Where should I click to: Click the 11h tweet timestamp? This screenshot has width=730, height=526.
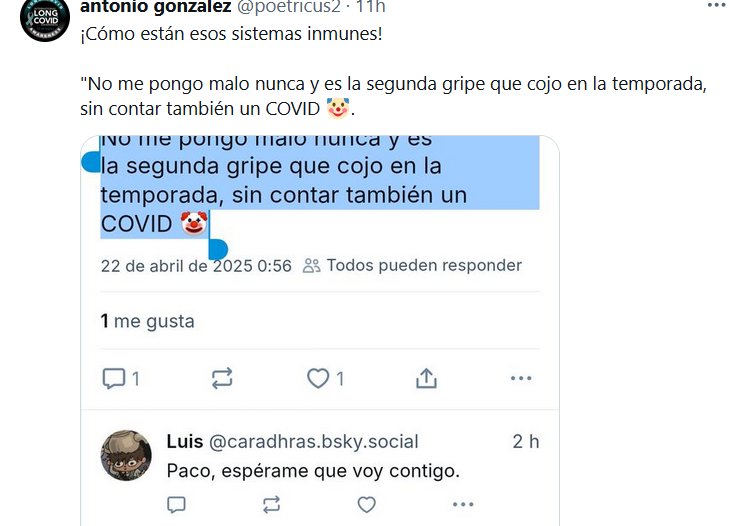(x=371, y=7)
